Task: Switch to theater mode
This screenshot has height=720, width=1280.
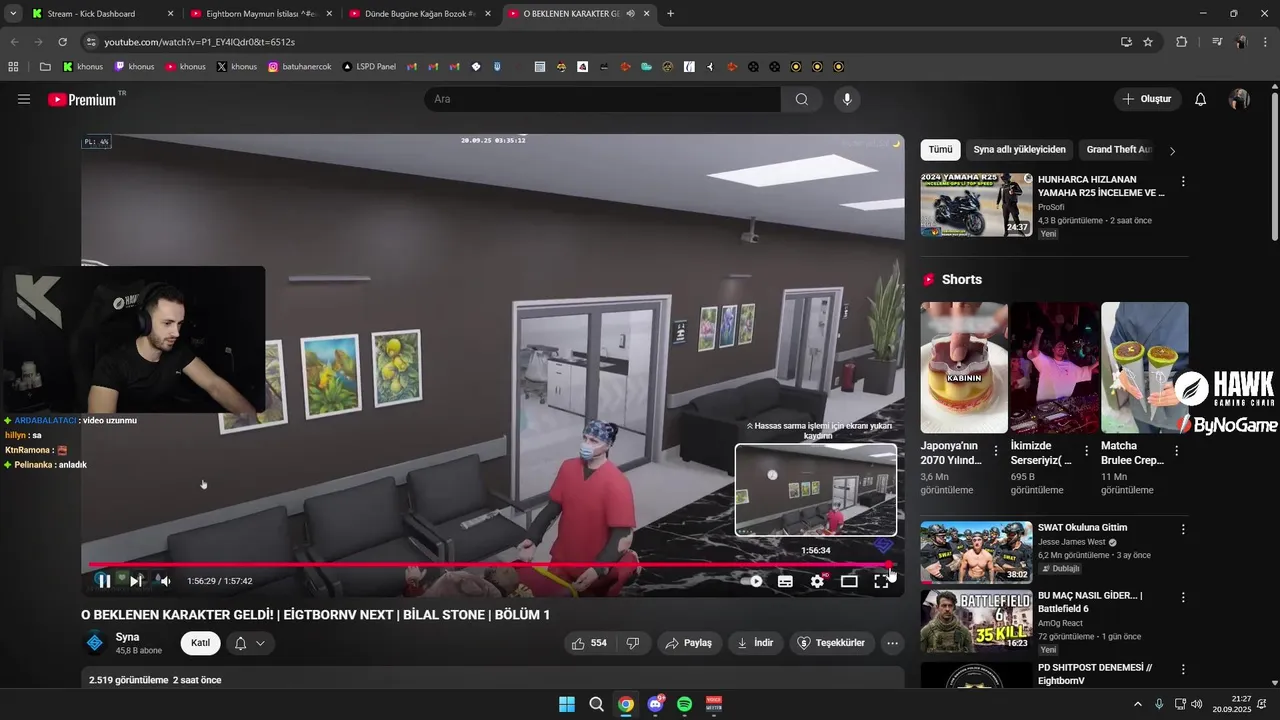Action: pos(849,581)
